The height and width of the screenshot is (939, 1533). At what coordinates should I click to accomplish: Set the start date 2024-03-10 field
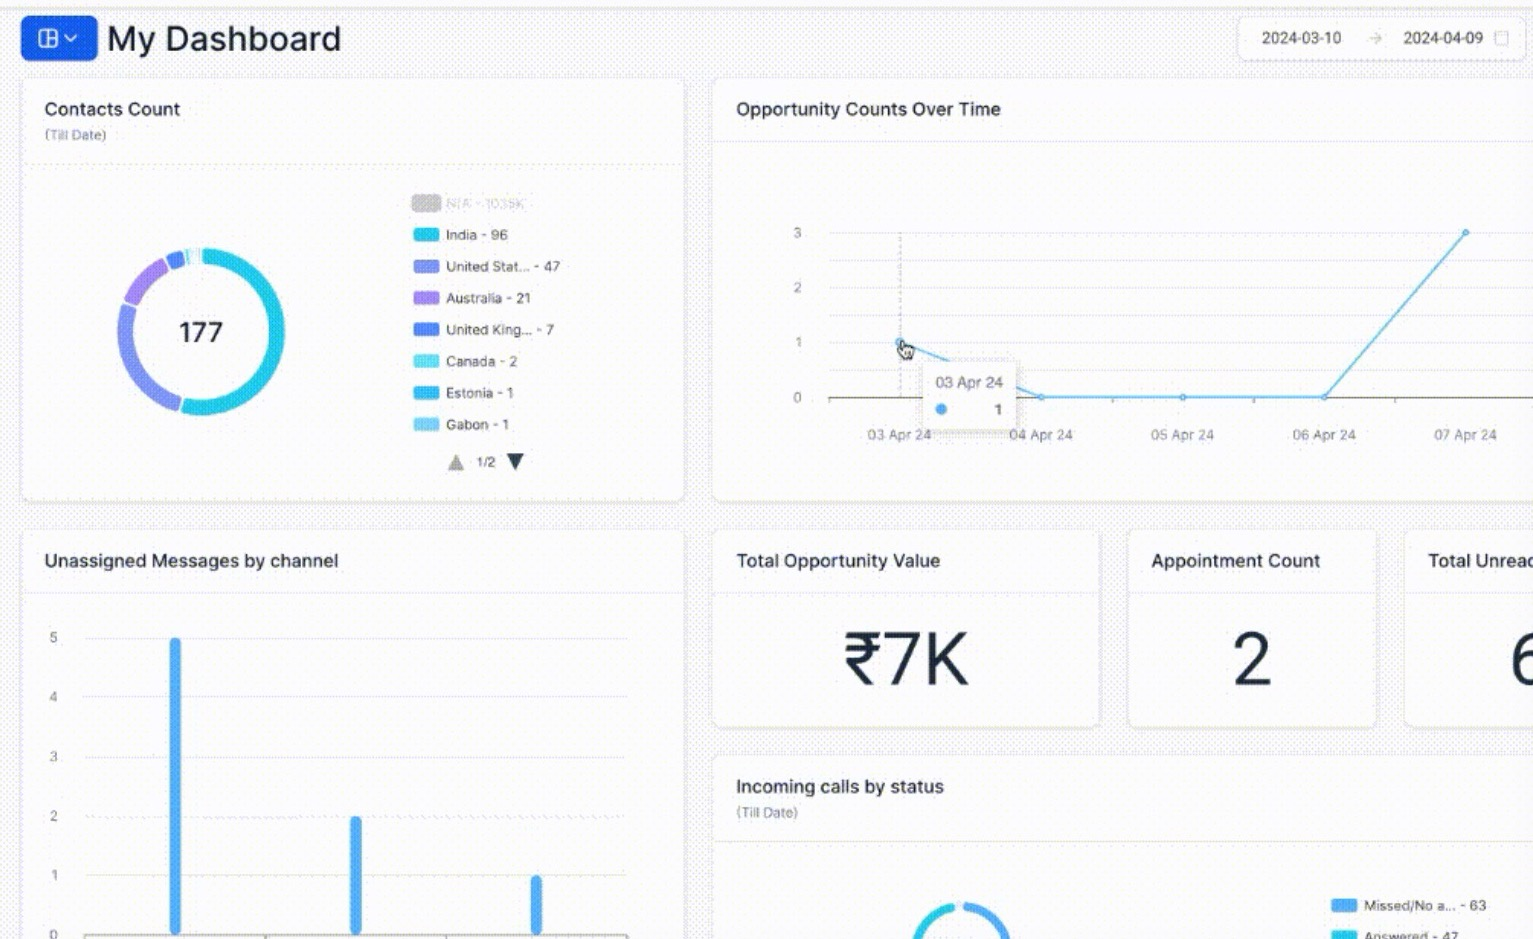[1301, 38]
